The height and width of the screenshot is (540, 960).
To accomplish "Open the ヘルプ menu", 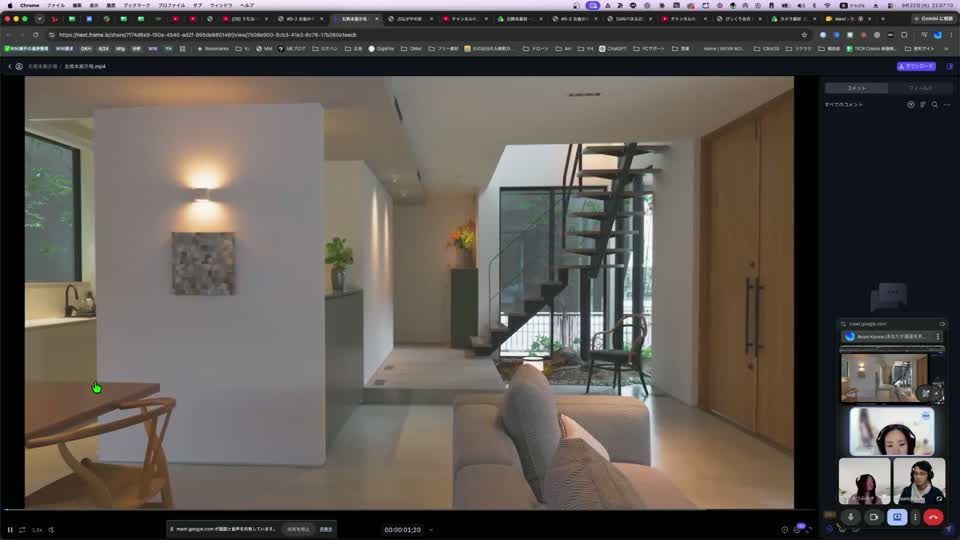I will coord(247,5).
